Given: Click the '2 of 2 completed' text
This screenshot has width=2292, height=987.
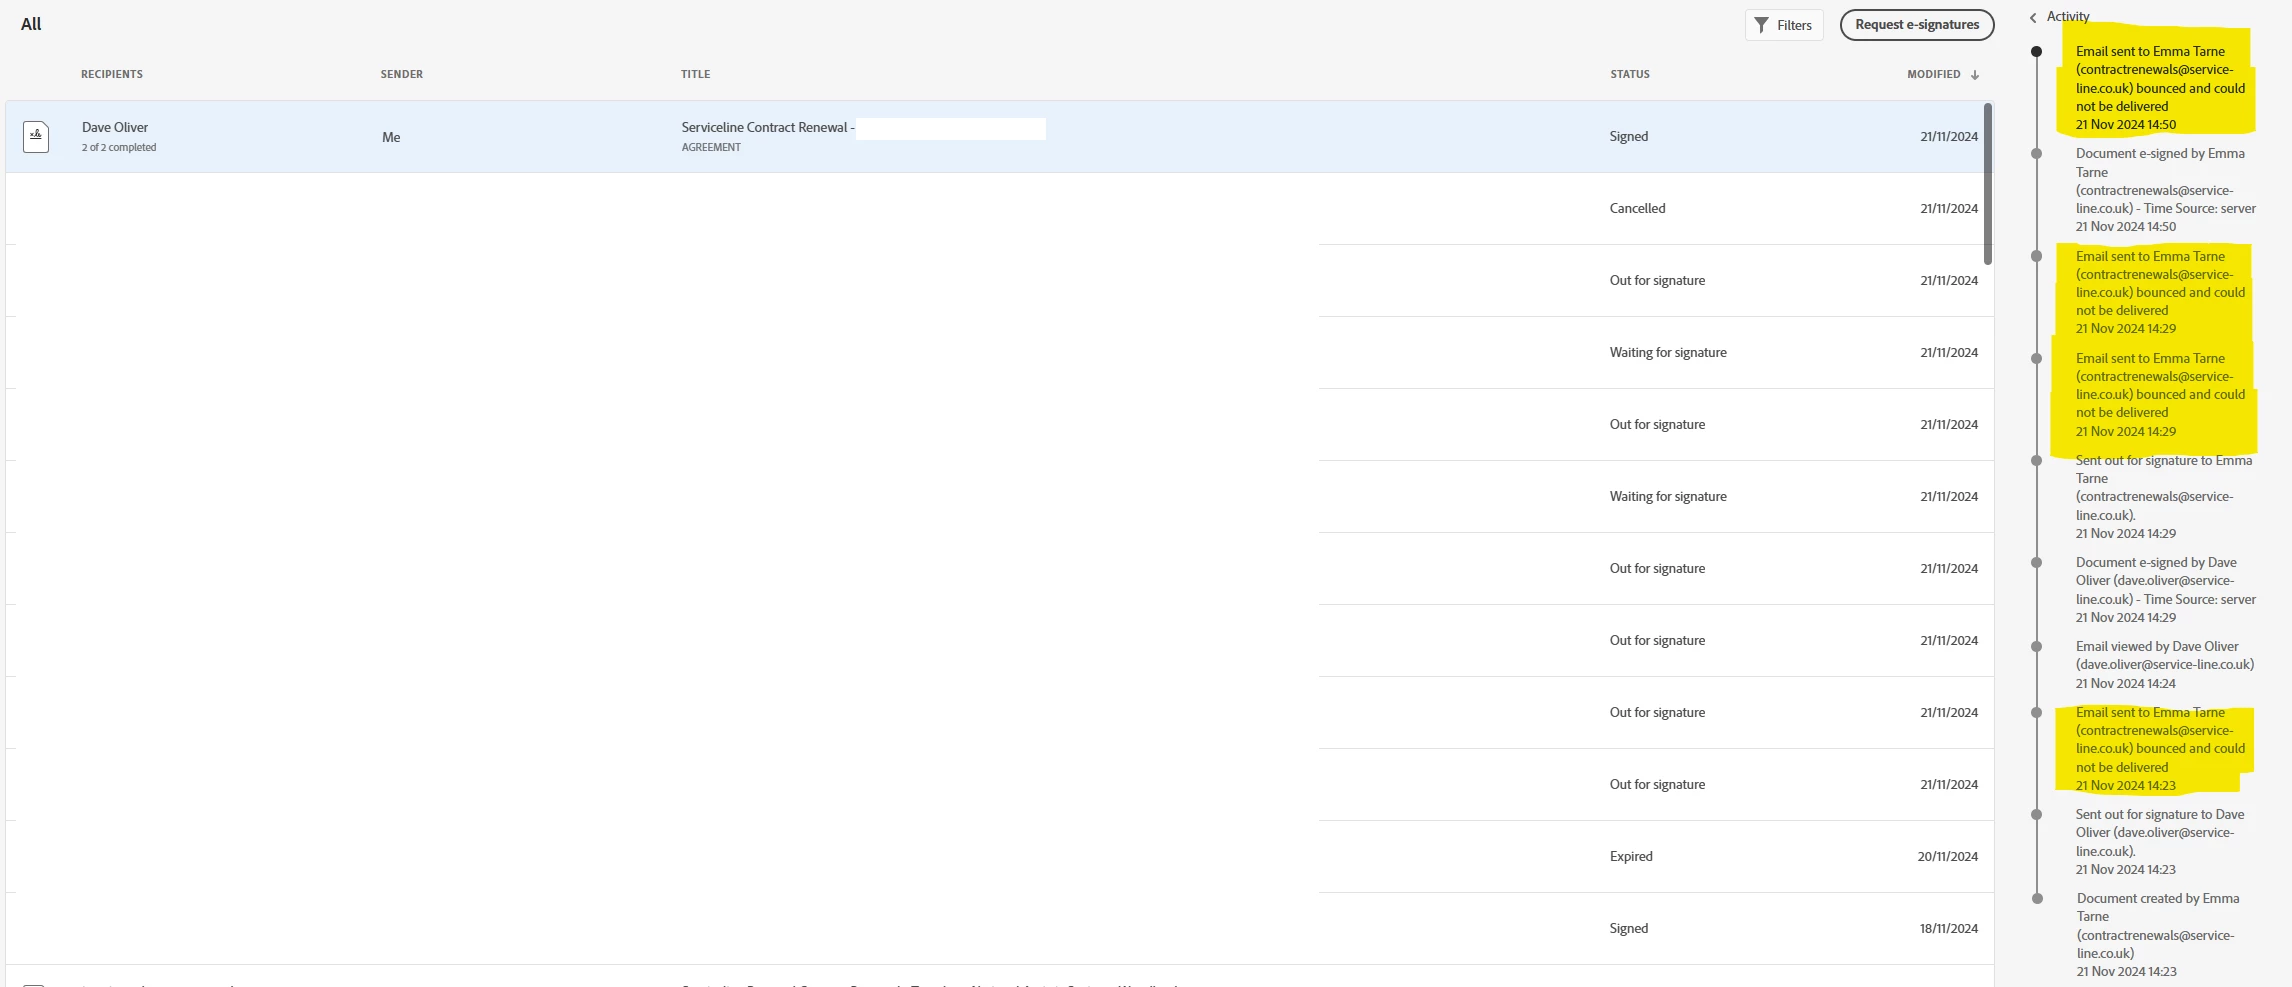Looking at the screenshot, I should (x=119, y=147).
